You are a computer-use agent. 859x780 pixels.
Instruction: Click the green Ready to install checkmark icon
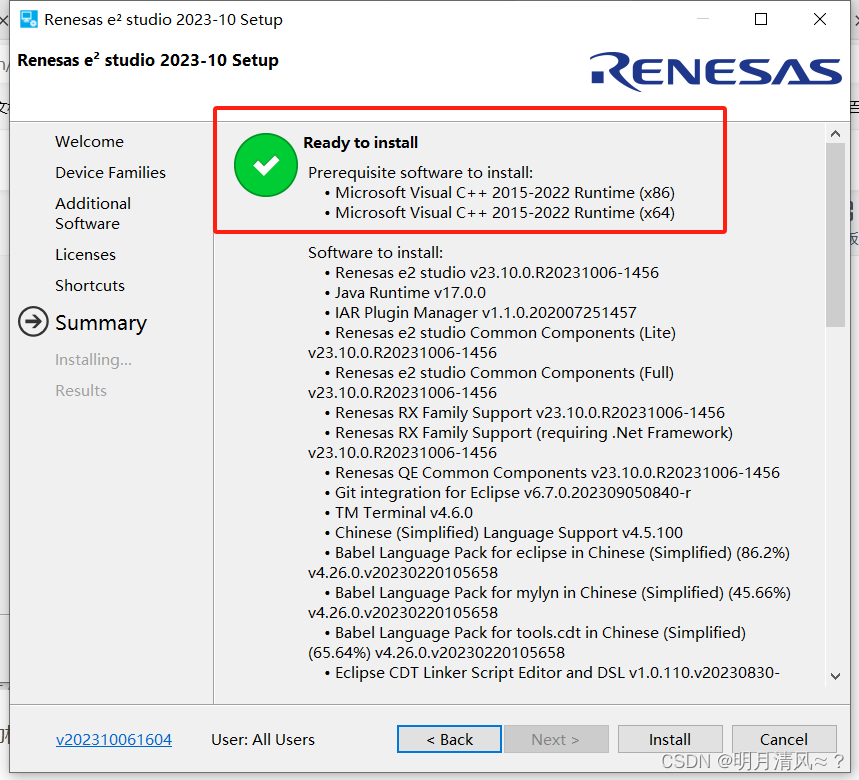click(266, 165)
